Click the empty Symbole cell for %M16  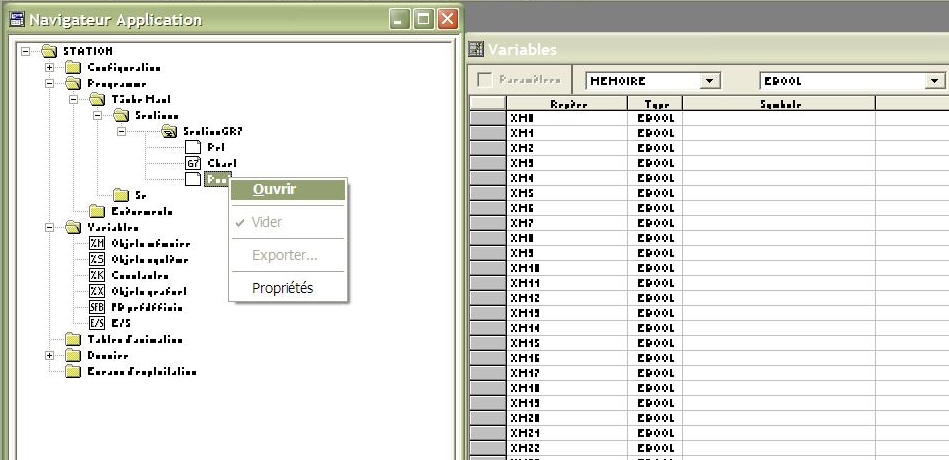[780, 358]
